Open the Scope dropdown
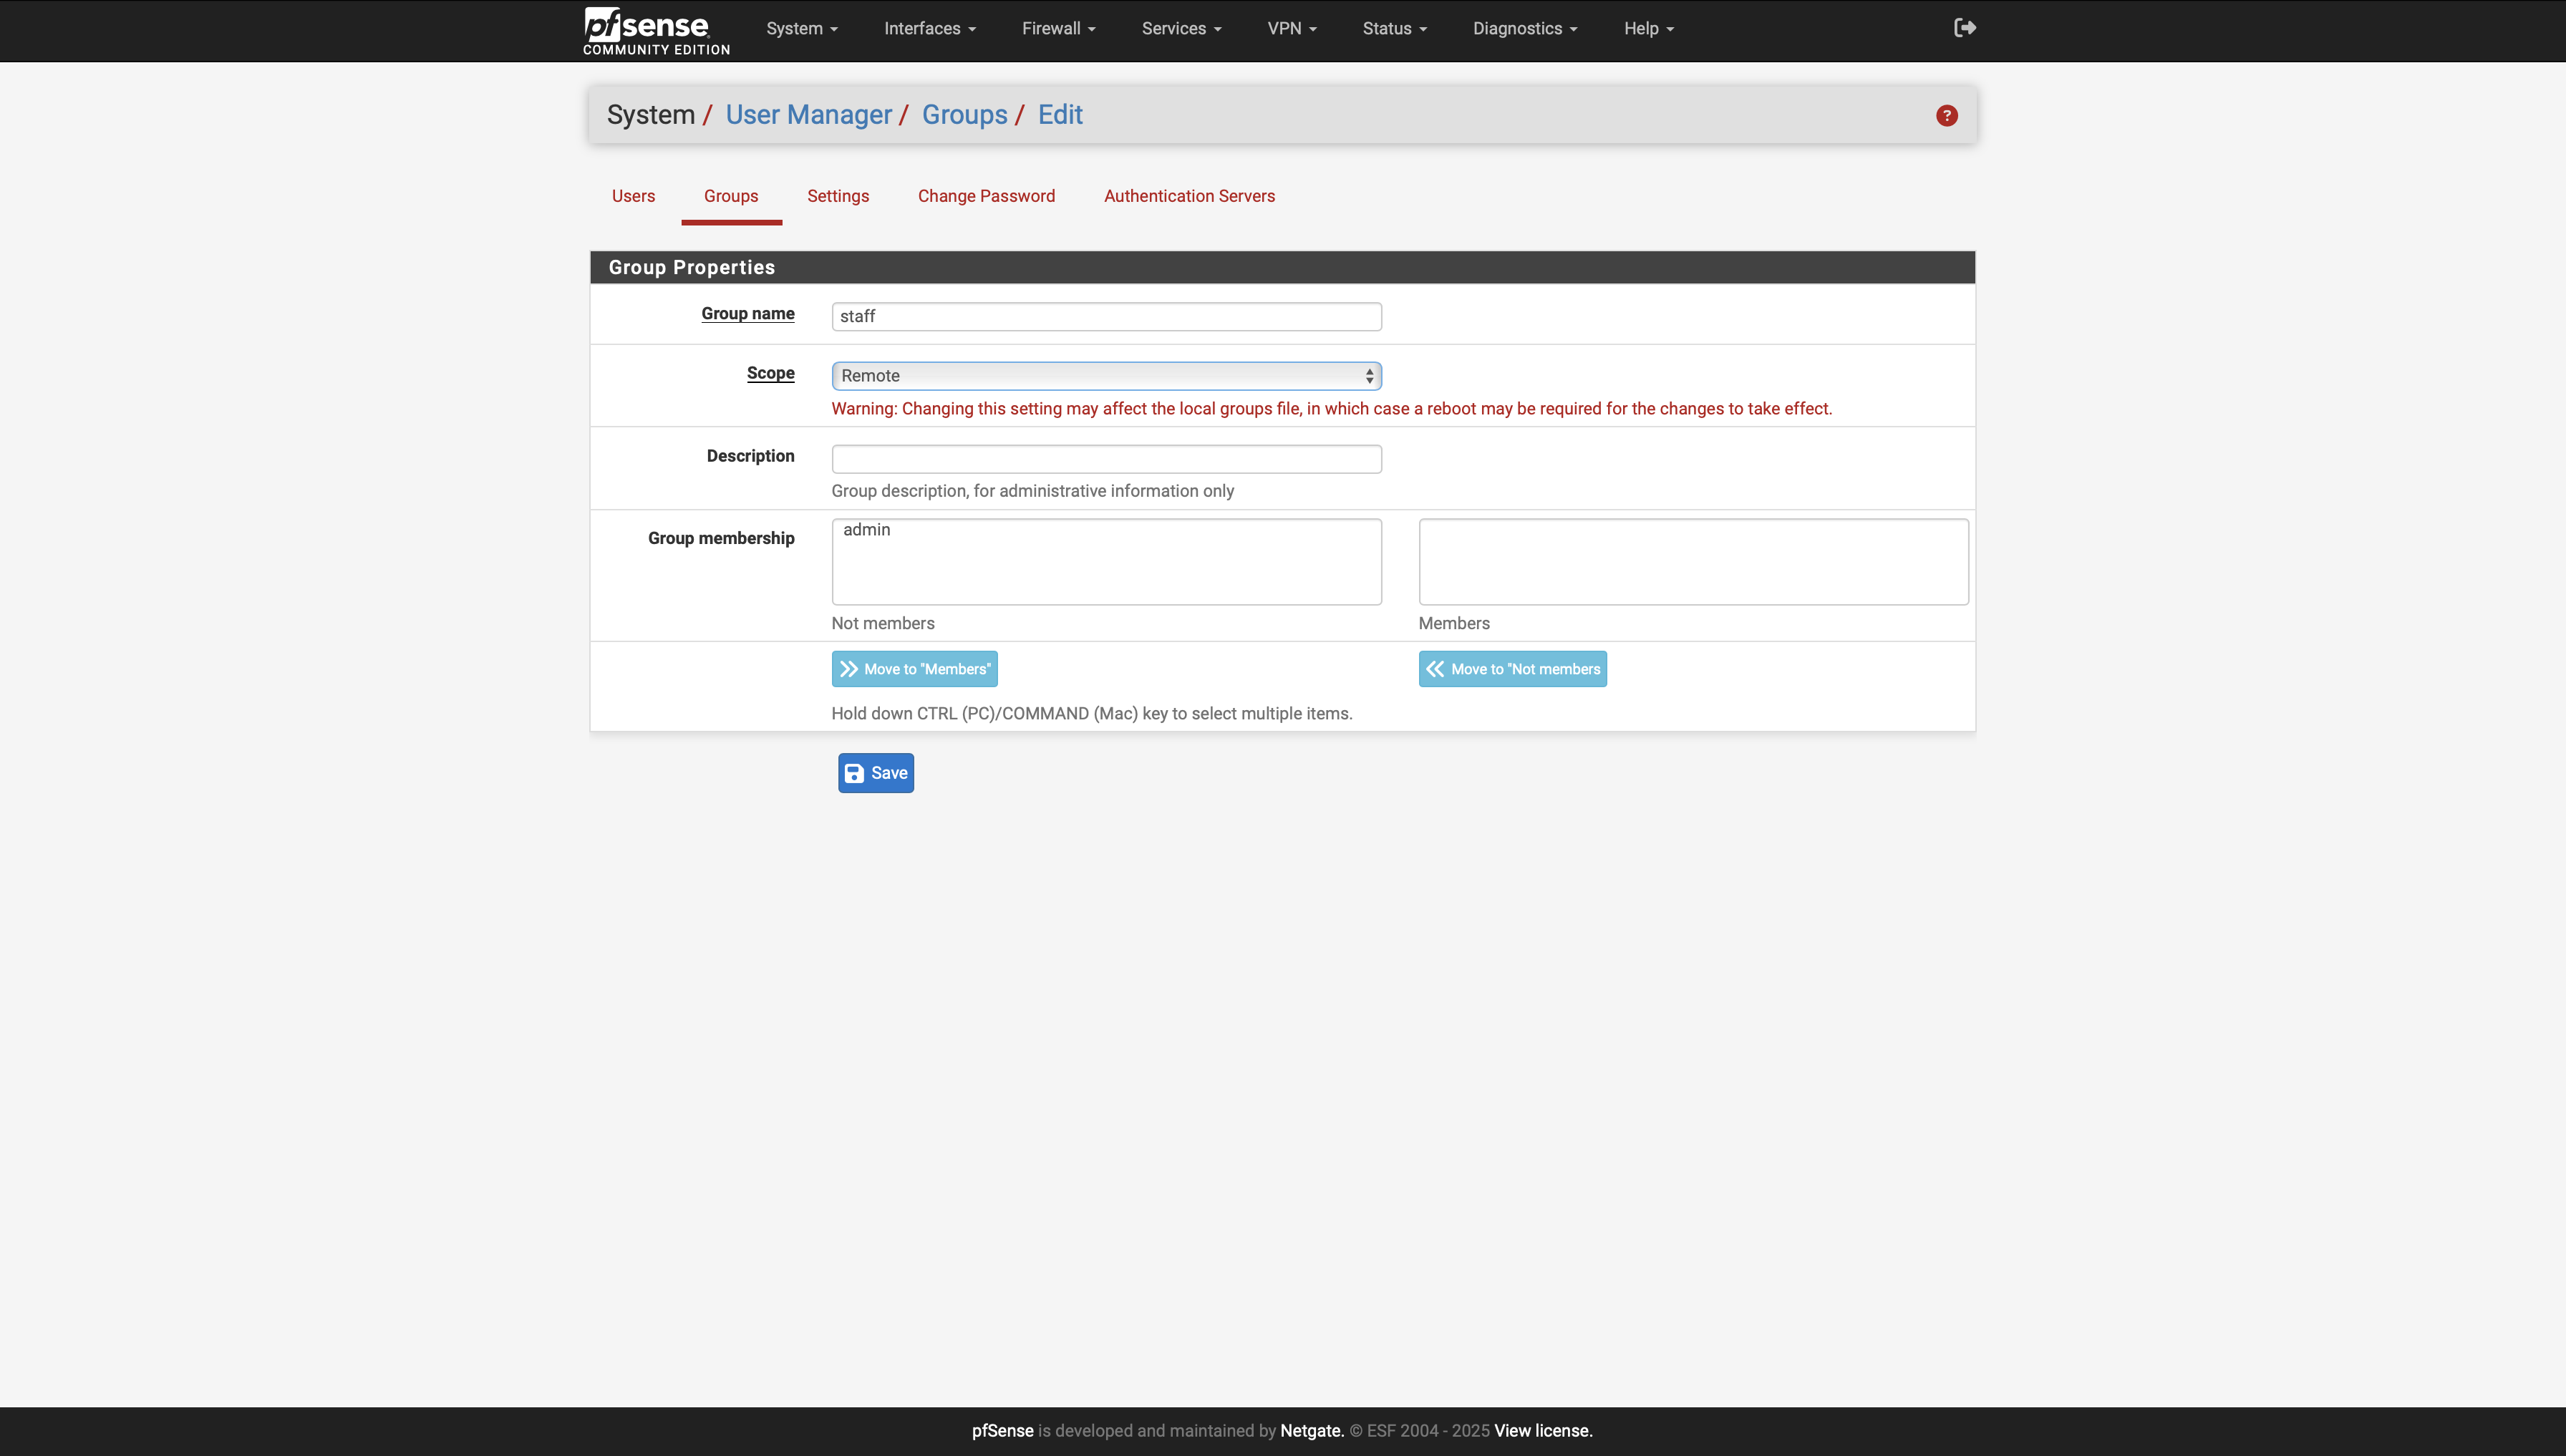 pos(1105,375)
